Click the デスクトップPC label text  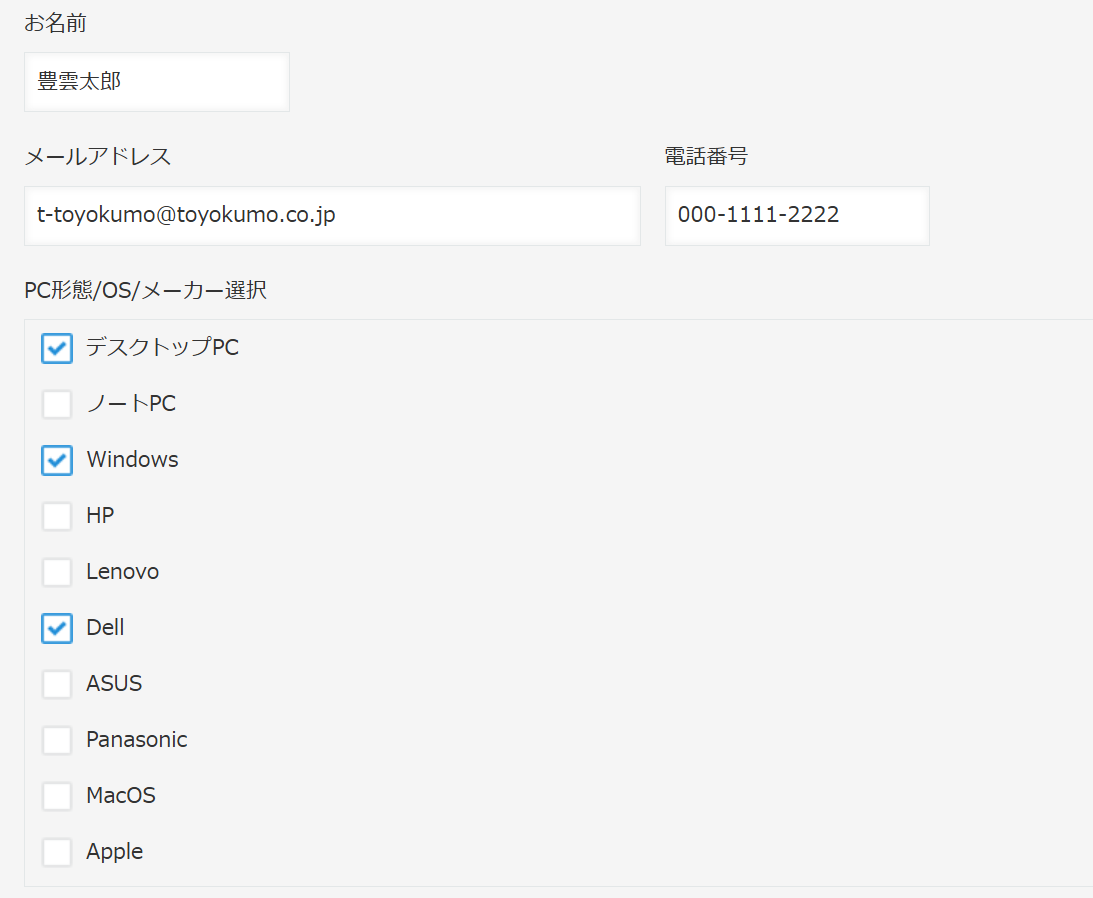[x=162, y=347]
